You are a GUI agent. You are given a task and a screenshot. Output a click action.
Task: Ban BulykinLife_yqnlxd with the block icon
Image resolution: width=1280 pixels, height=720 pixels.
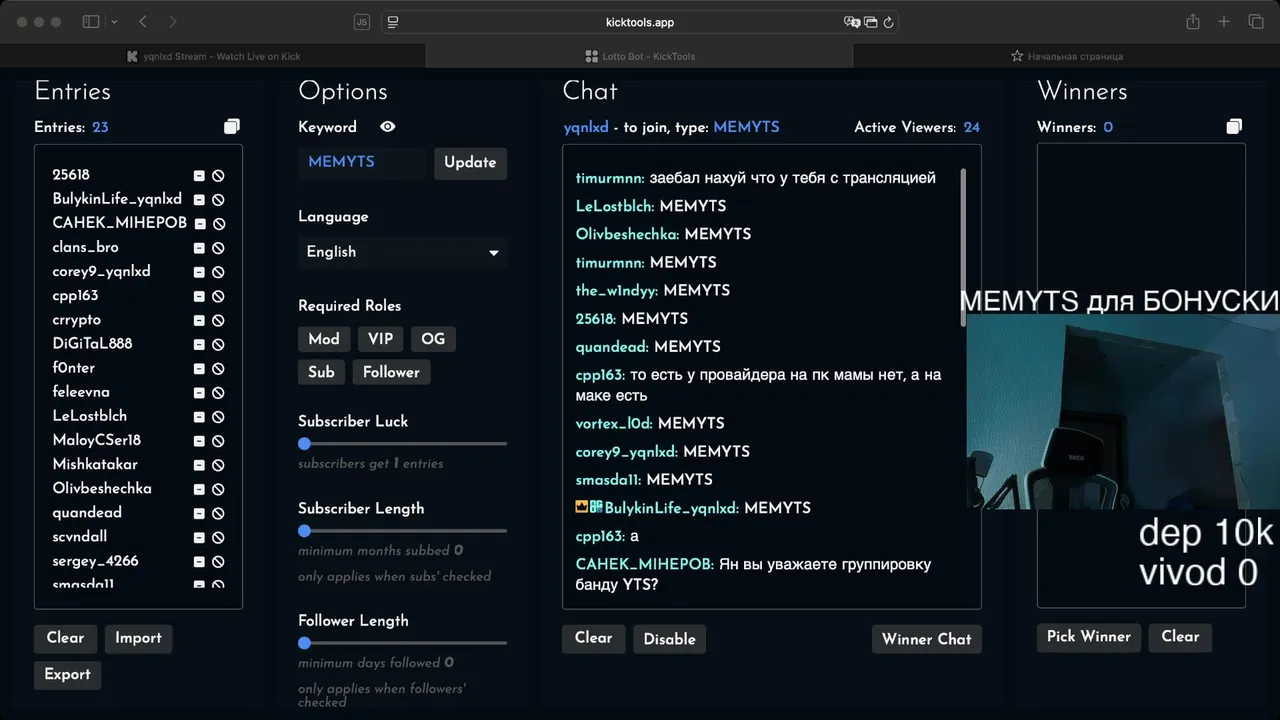218,200
